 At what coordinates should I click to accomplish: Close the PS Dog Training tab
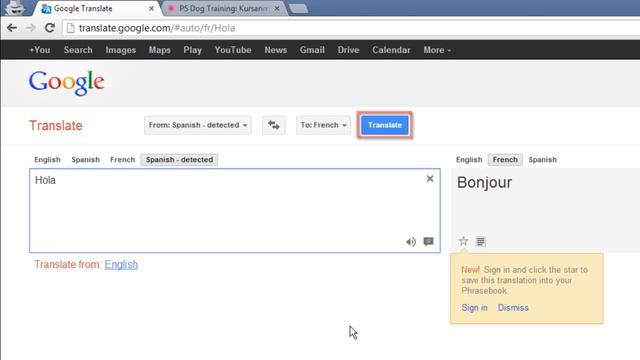[277, 8]
